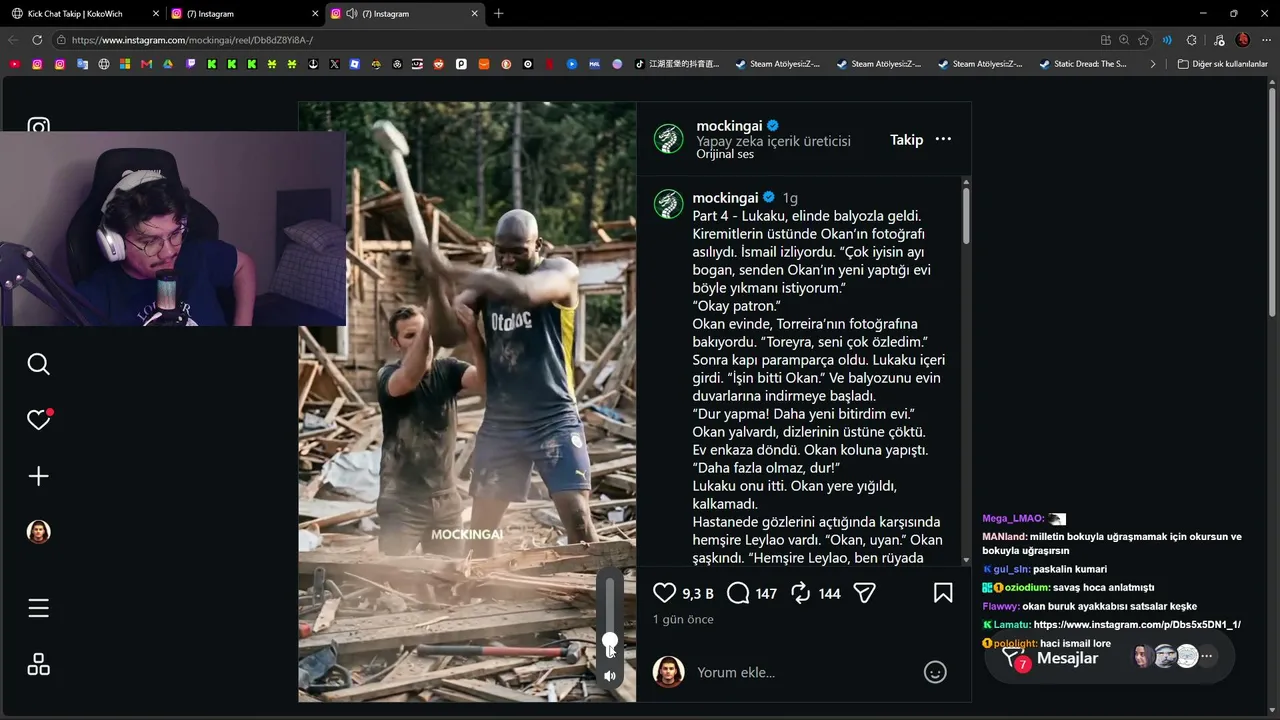Open the X bookmark in favorites bar
Image resolution: width=1280 pixels, height=720 pixels.
(334, 64)
